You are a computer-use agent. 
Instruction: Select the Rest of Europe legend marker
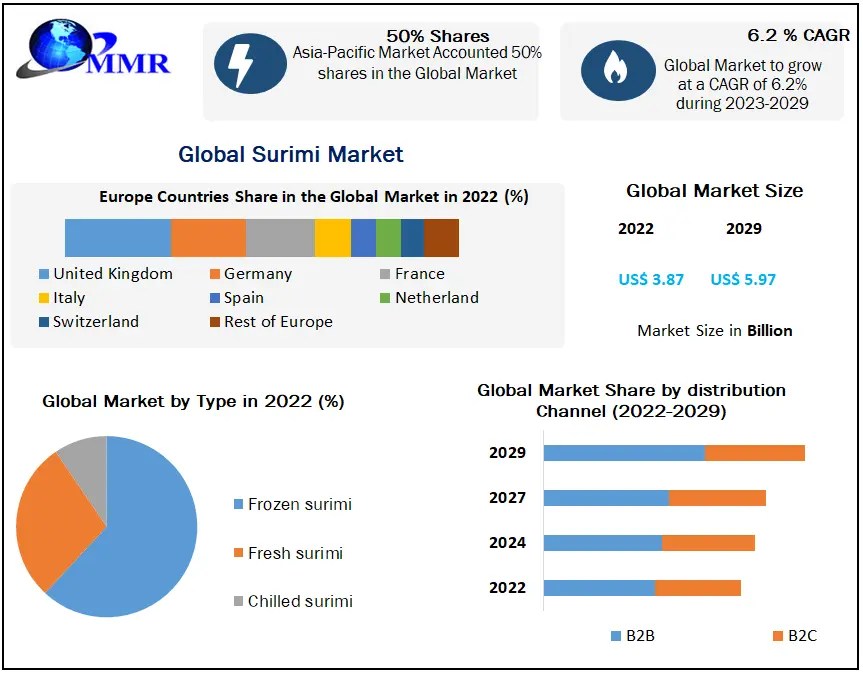click(215, 321)
